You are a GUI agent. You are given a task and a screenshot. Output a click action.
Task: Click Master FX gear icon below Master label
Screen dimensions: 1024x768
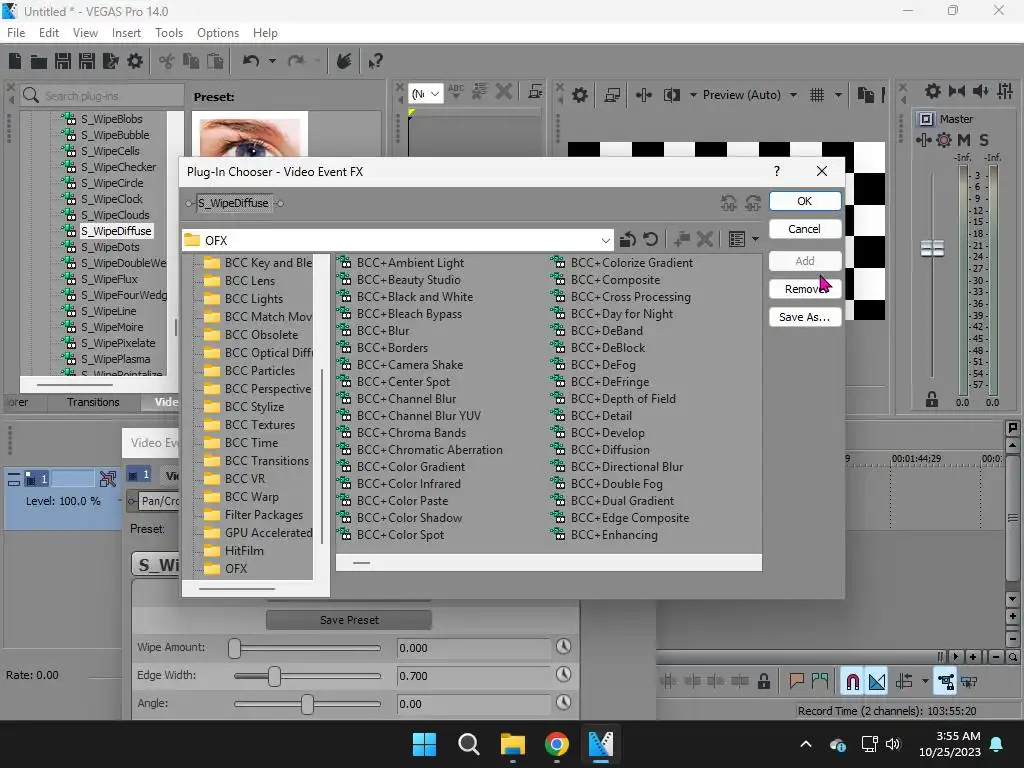tap(944, 140)
